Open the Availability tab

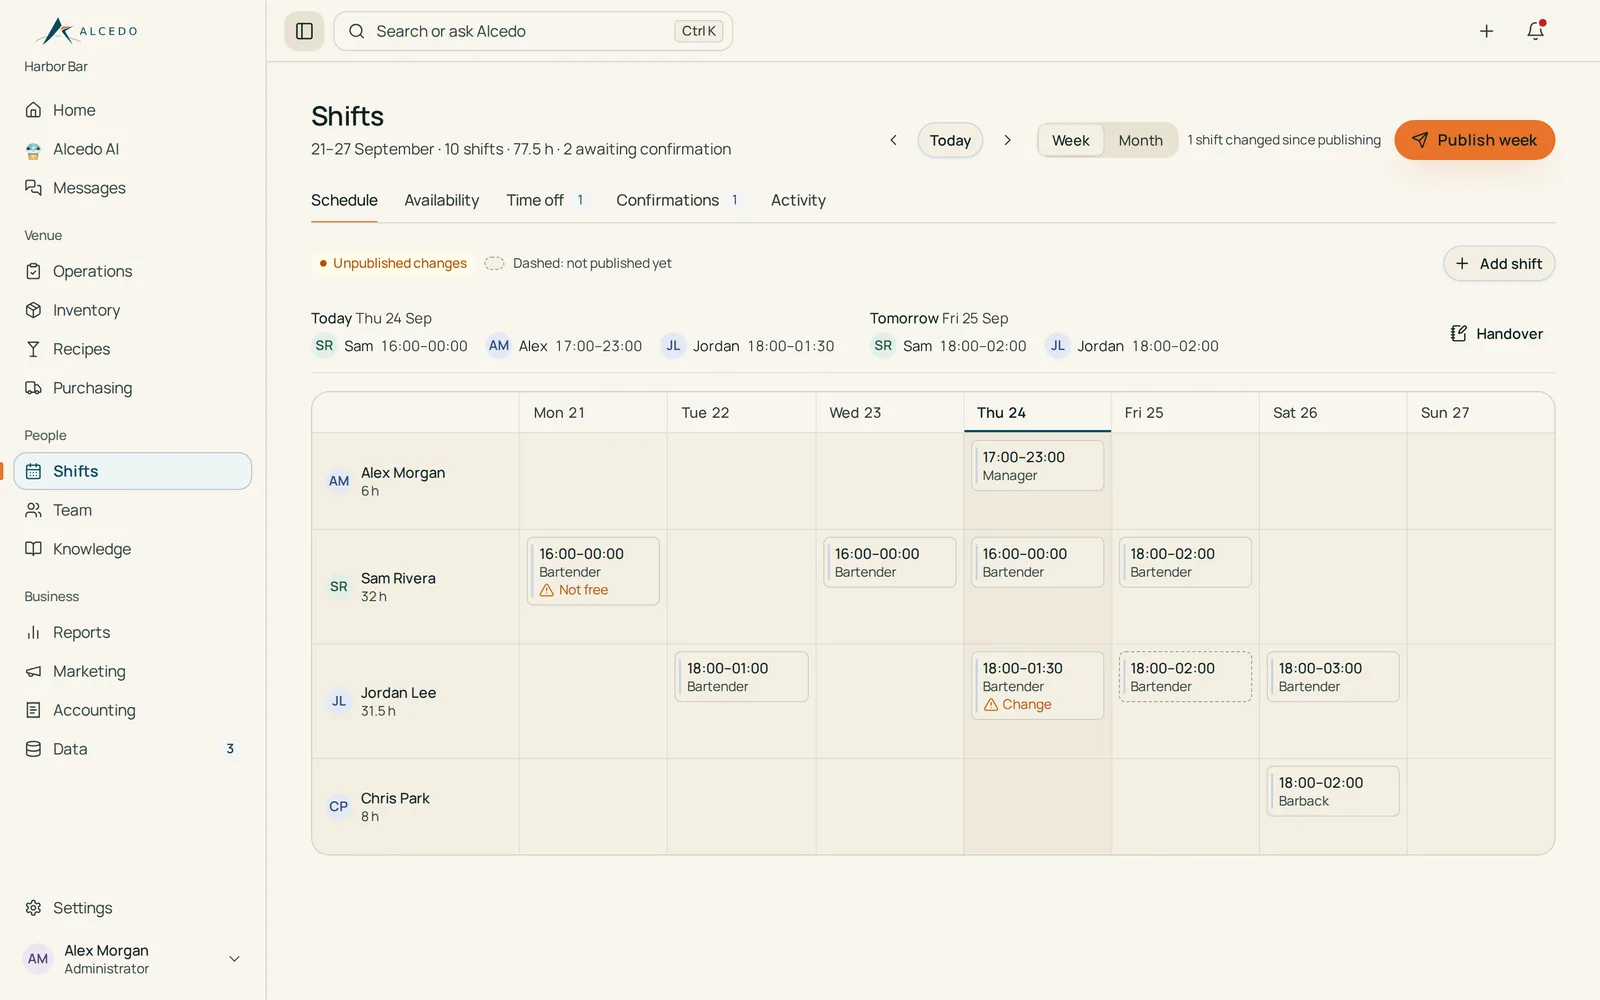(441, 200)
